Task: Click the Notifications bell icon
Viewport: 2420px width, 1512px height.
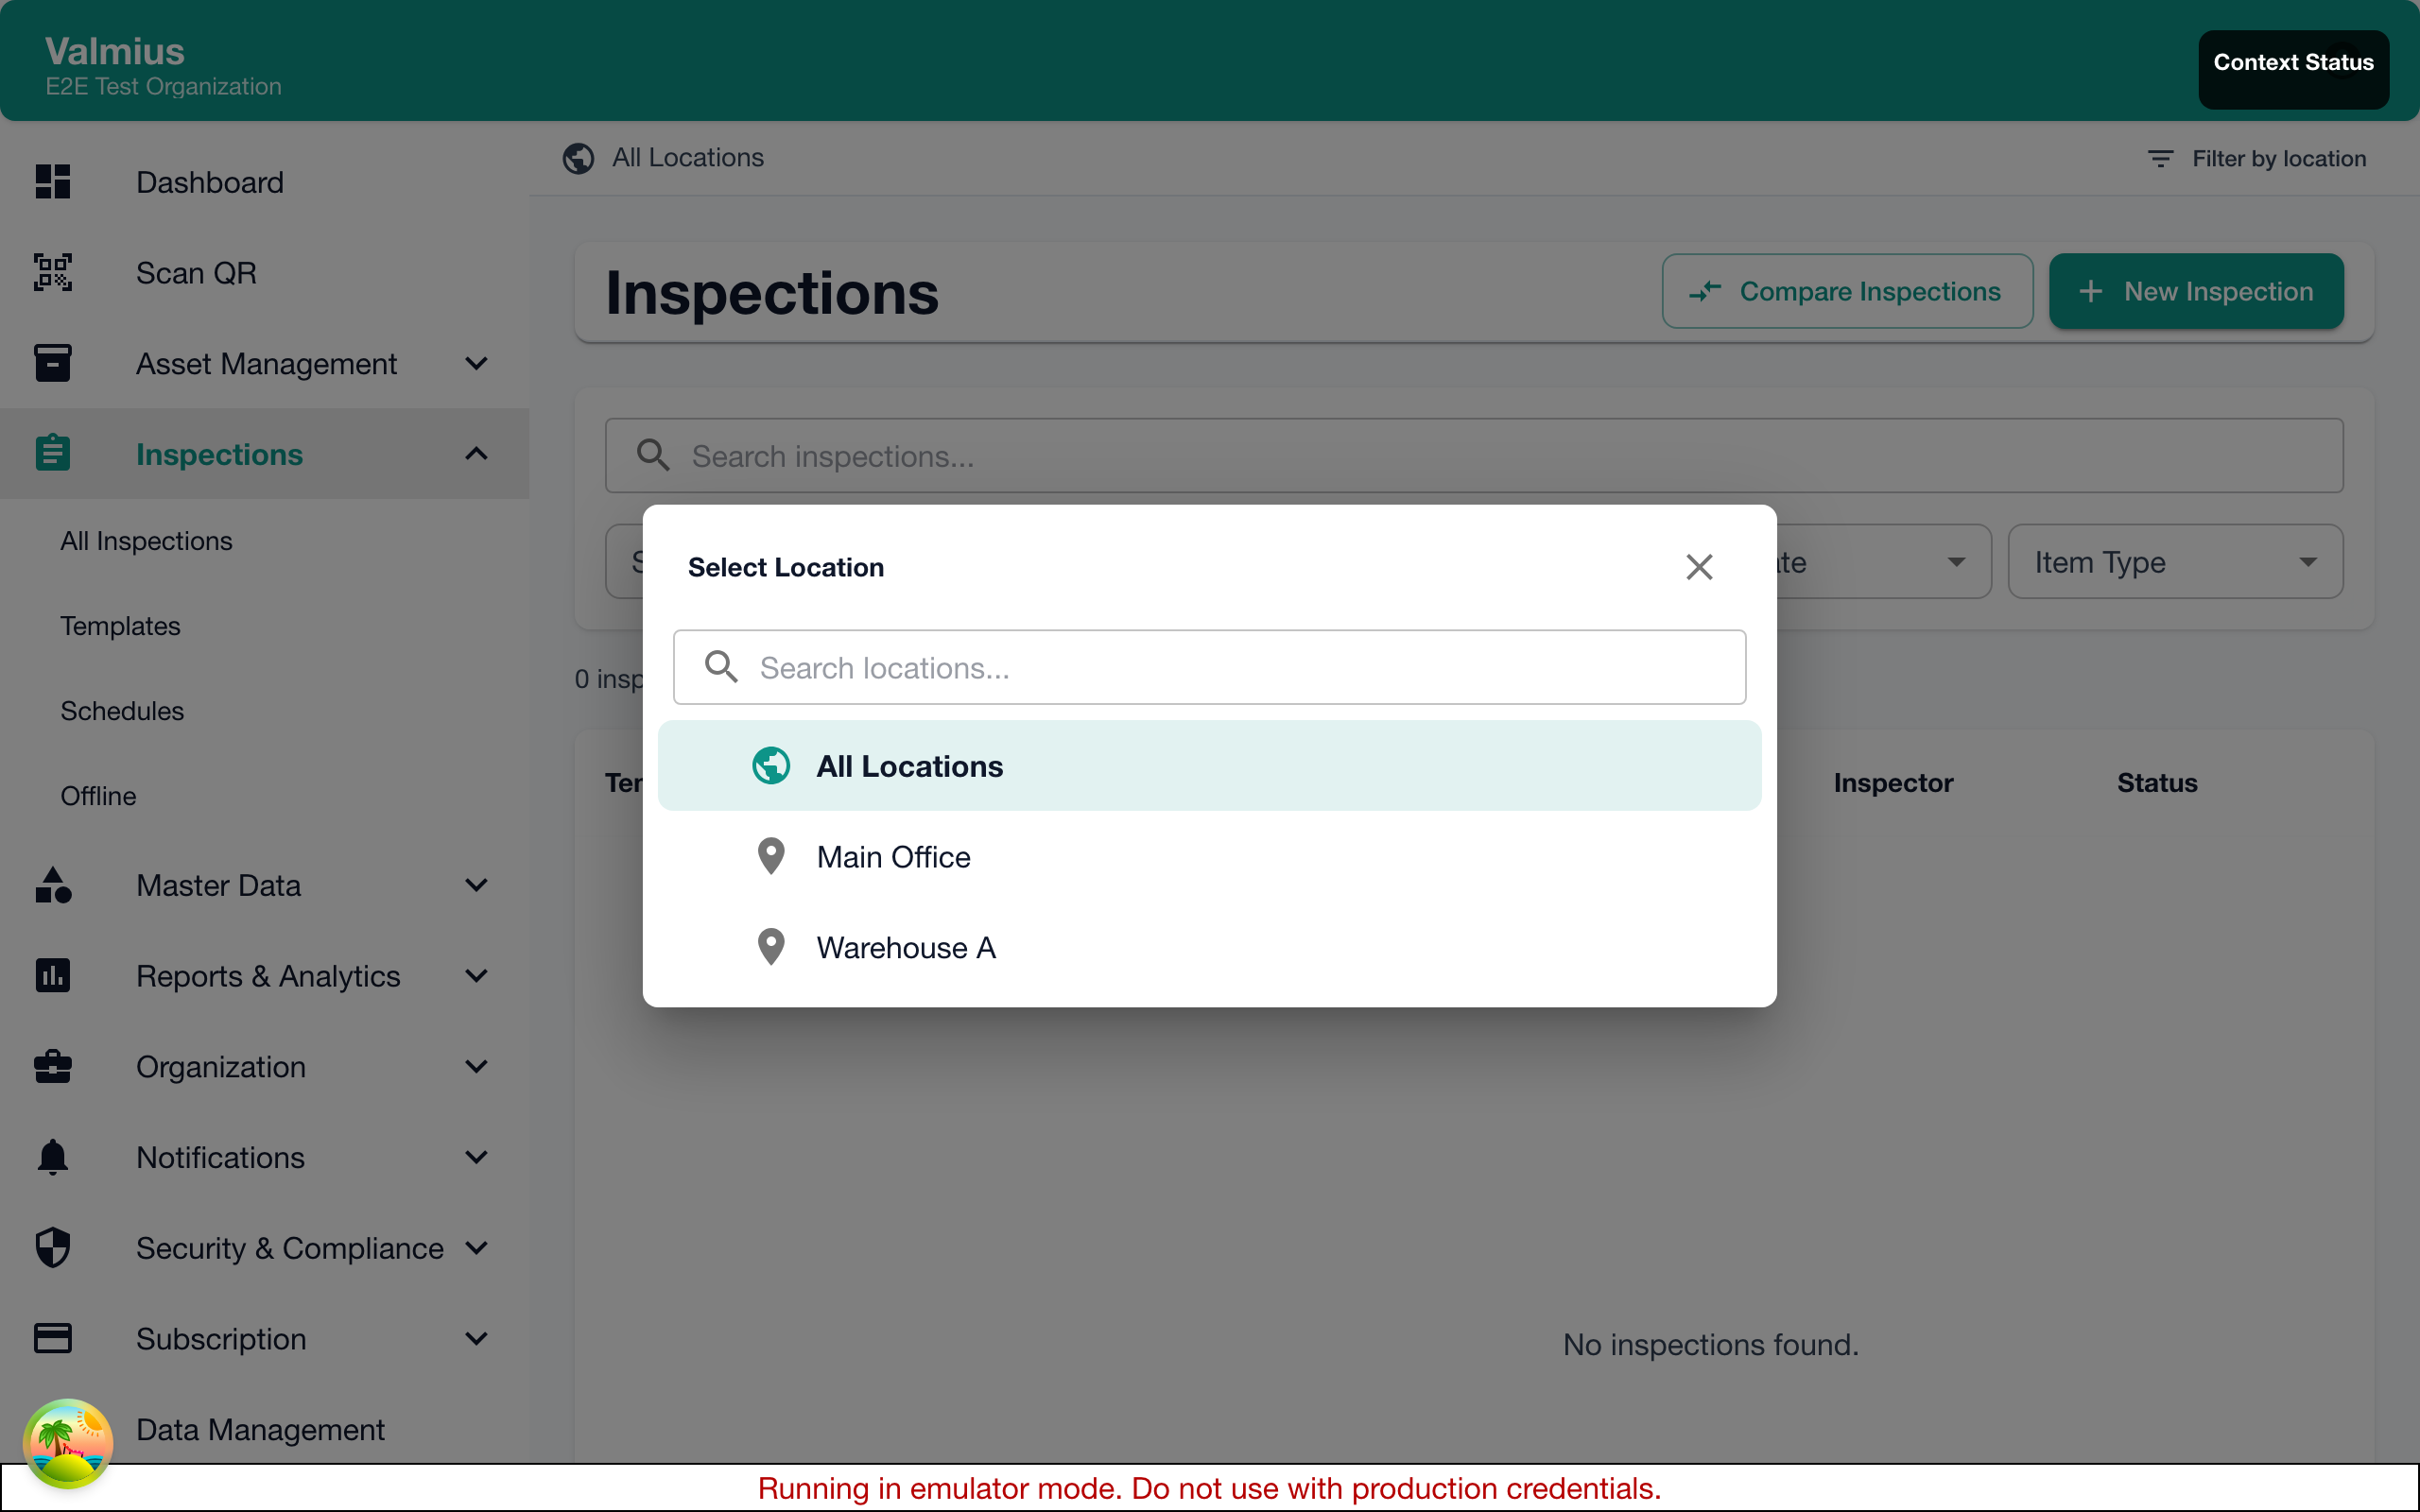Action: click(52, 1157)
